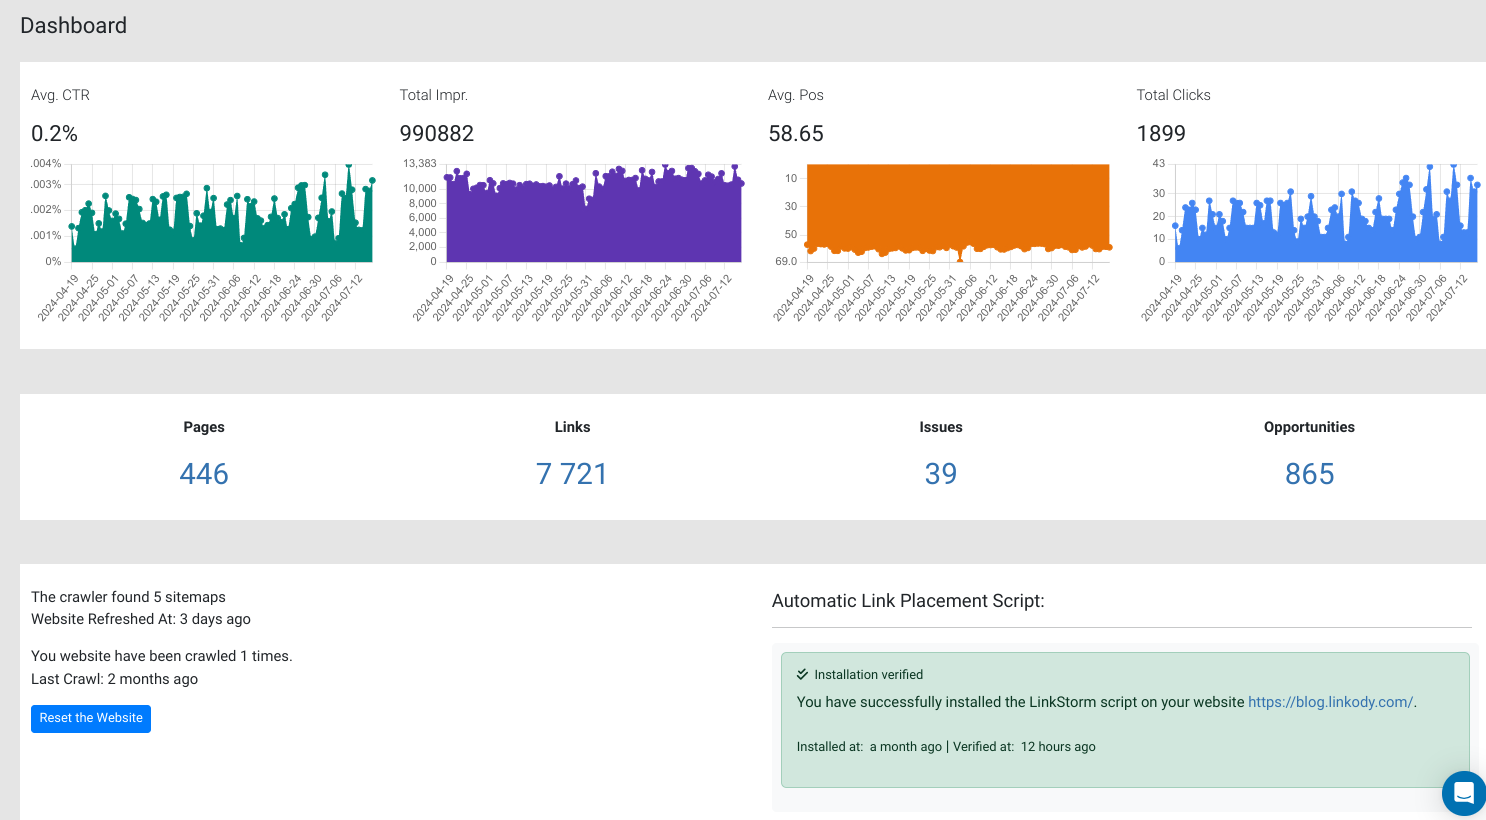Open the blog.linkody.com link
Viewport: 1486px width, 820px height.
1330,702
